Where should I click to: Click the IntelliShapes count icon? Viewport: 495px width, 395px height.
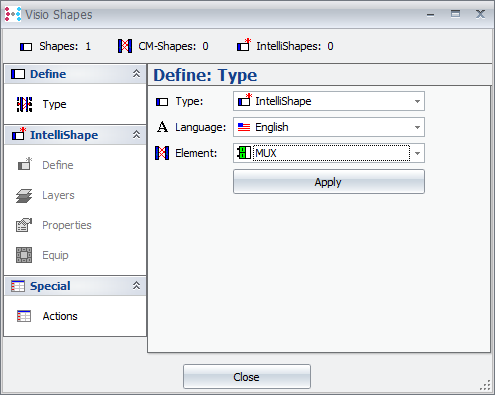244,45
